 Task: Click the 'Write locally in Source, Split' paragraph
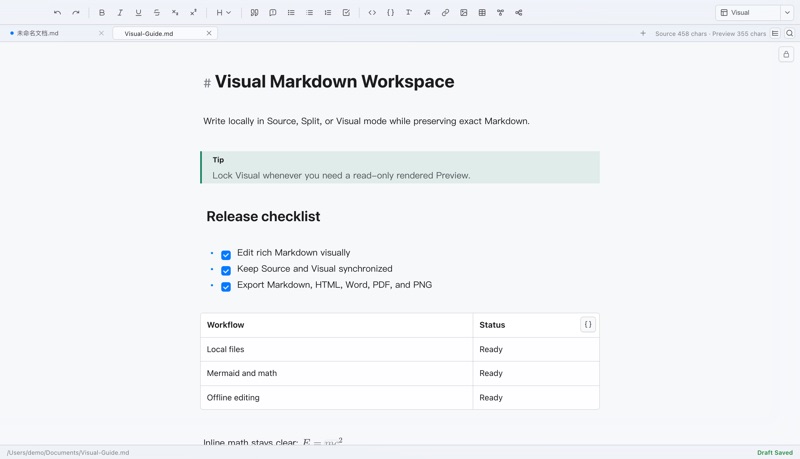366,121
